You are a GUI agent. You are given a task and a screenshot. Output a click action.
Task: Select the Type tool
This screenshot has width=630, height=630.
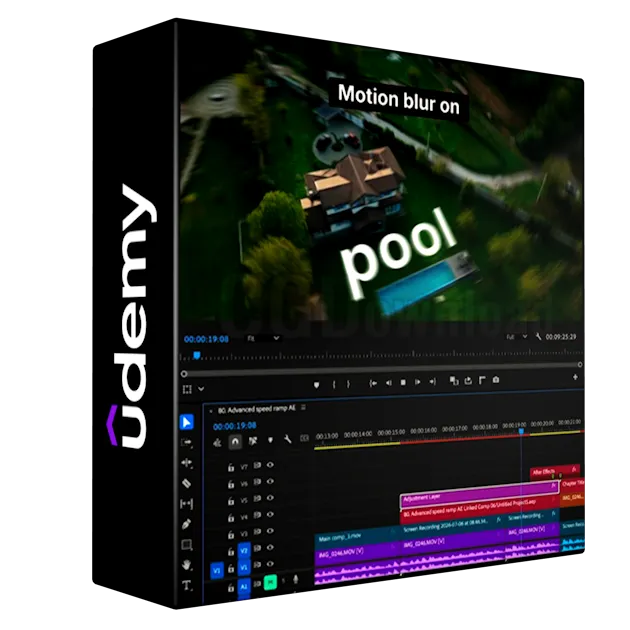coord(187,586)
